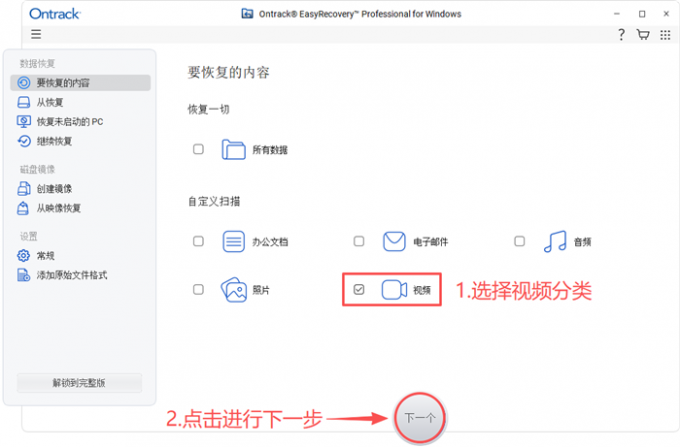
Task: Open 常规 settings in the sidebar
Action: click(81, 255)
